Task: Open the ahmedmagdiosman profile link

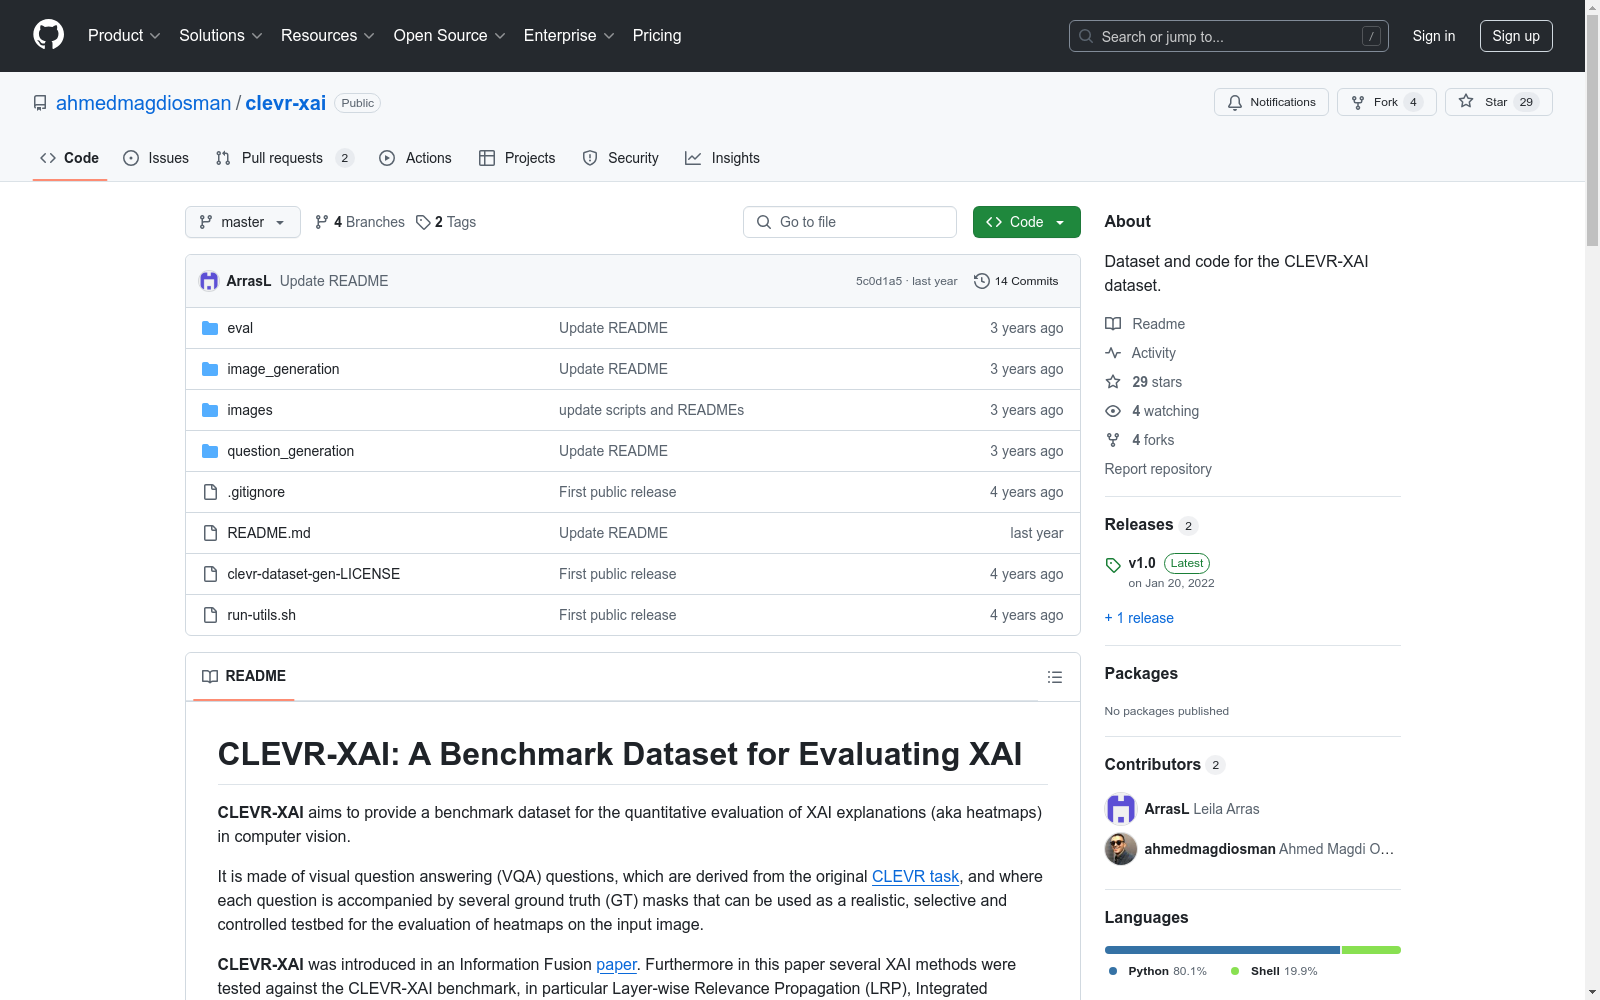Action: point(143,103)
